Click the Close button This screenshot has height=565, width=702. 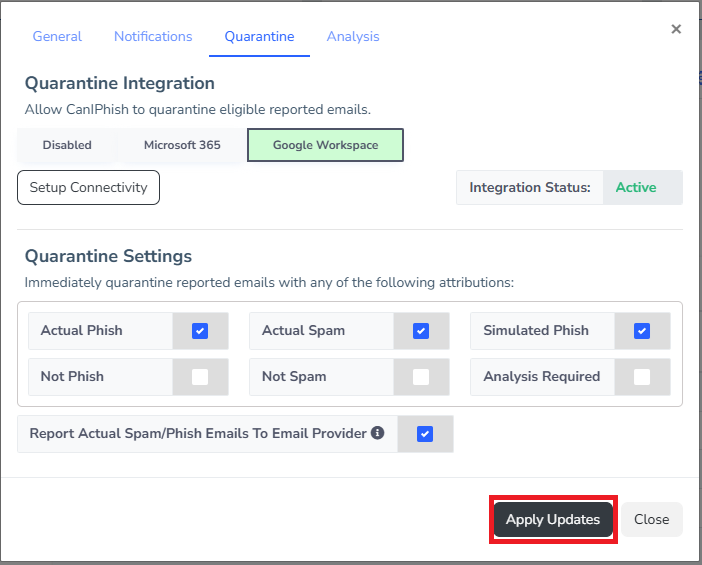[651, 520]
